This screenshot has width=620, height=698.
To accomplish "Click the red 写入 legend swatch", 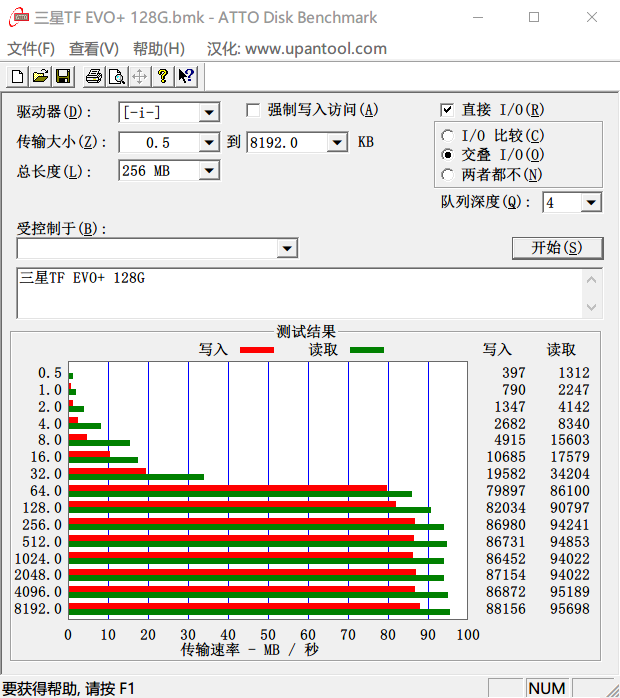I will (x=256, y=350).
